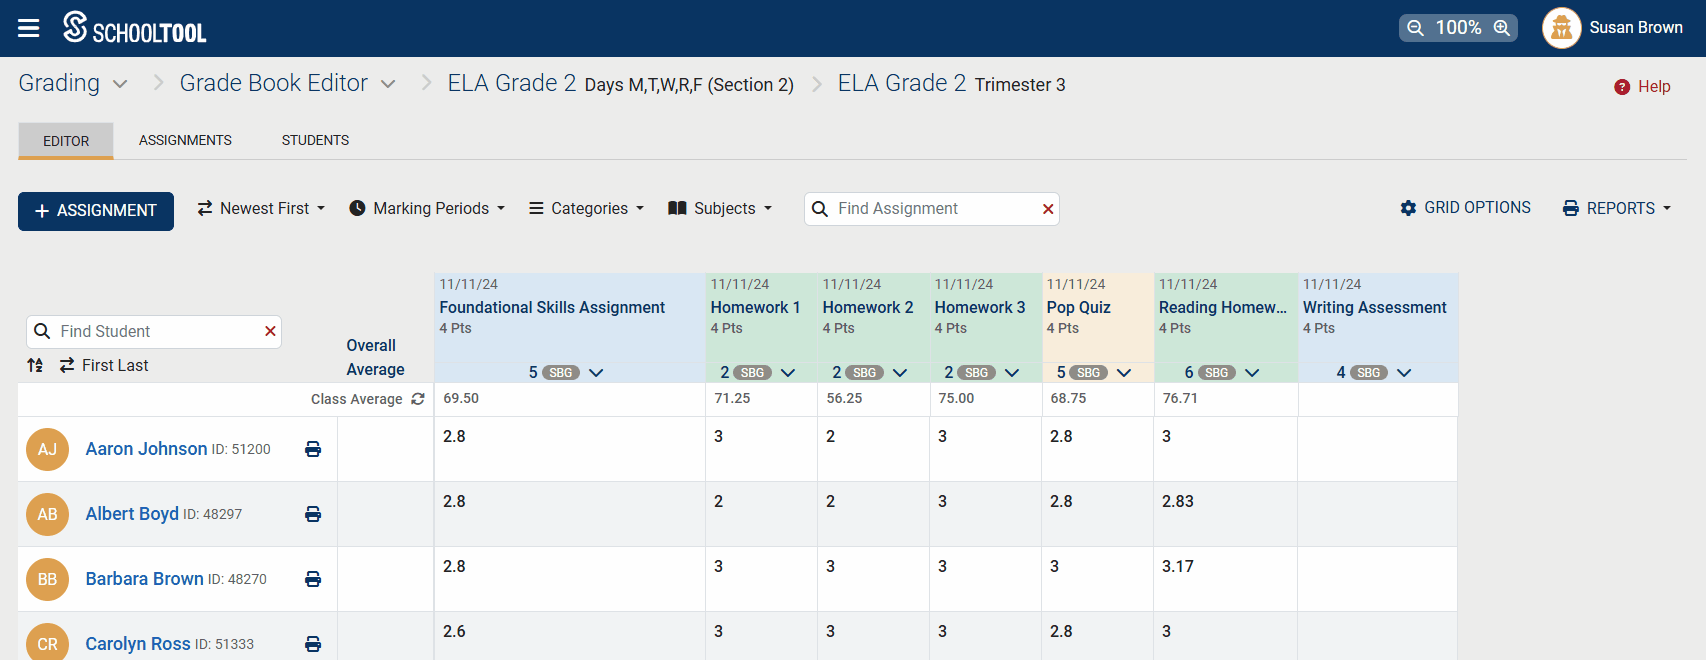
Task: Click ELA Grade 2 Trimester 3 breadcrumb
Action: click(951, 84)
